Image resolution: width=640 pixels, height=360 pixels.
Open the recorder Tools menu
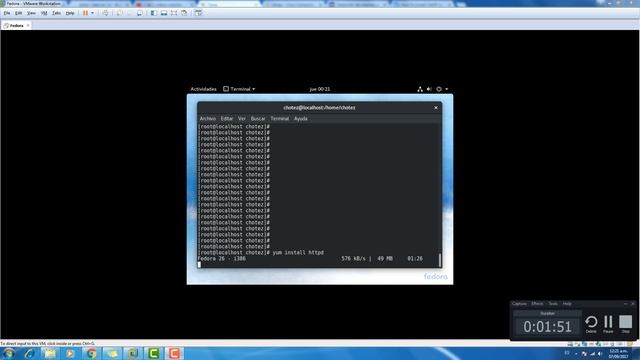(x=553, y=304)
